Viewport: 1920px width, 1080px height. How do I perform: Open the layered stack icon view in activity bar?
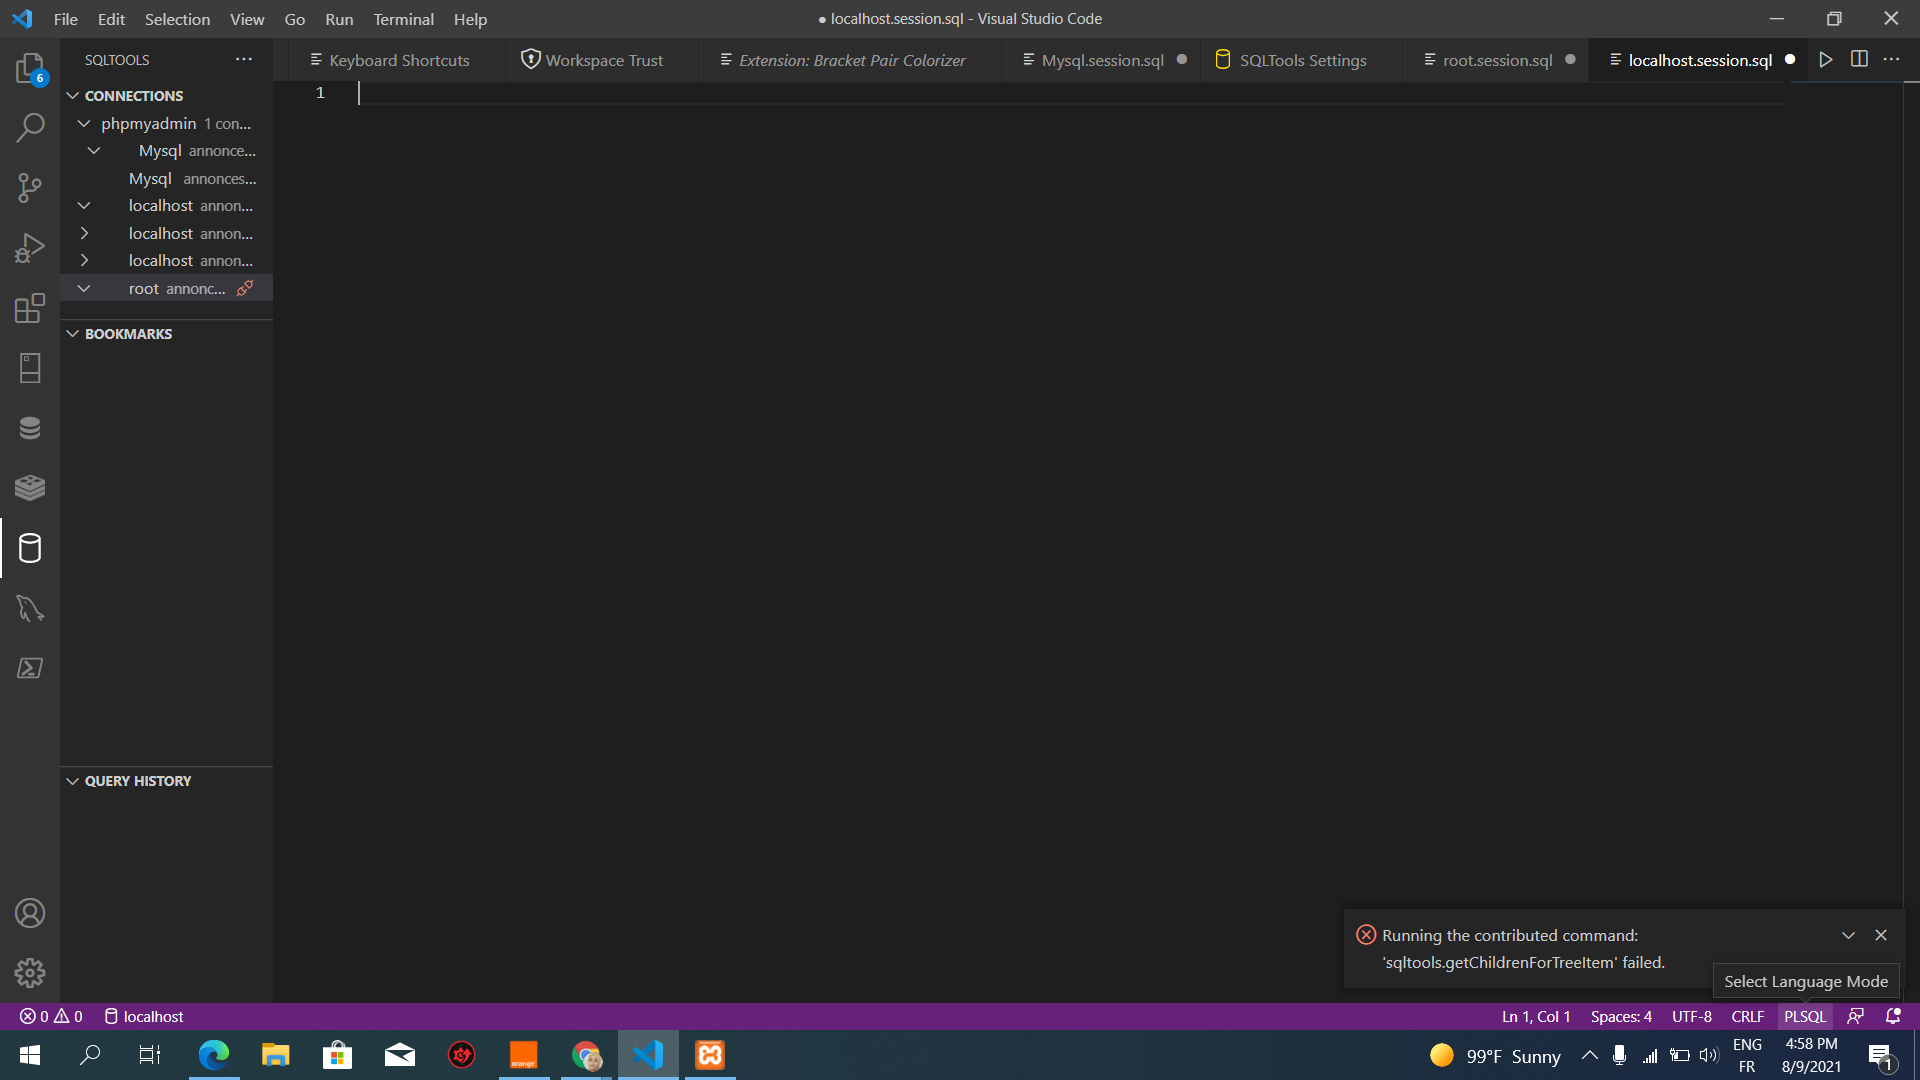(30, 488)
